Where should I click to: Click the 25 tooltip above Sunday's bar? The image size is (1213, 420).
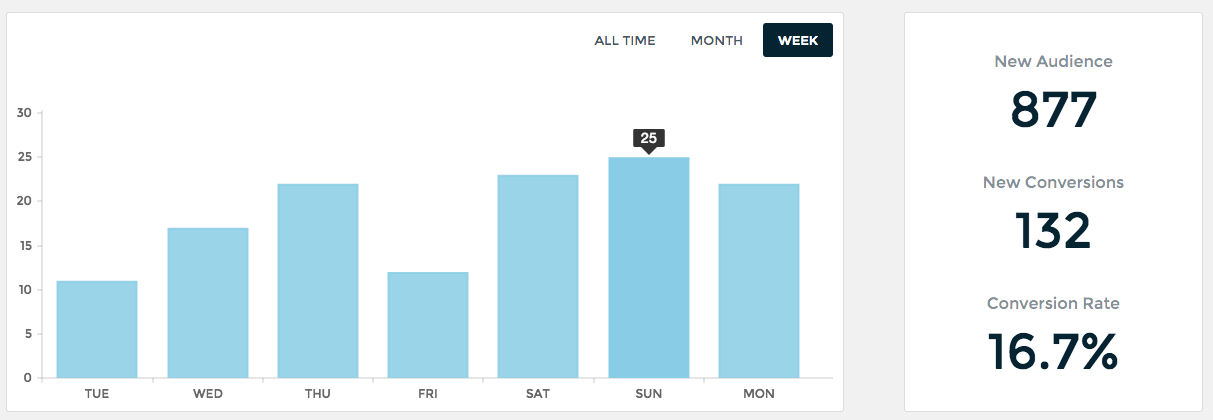[x=649, y=138]
